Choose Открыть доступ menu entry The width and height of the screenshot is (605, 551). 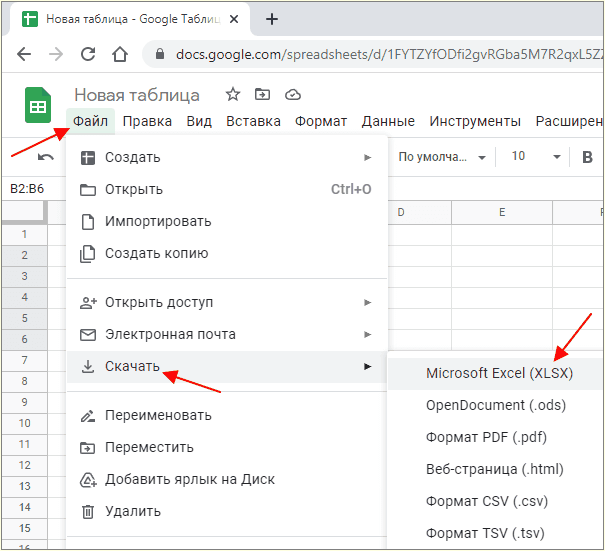[227, 303]
